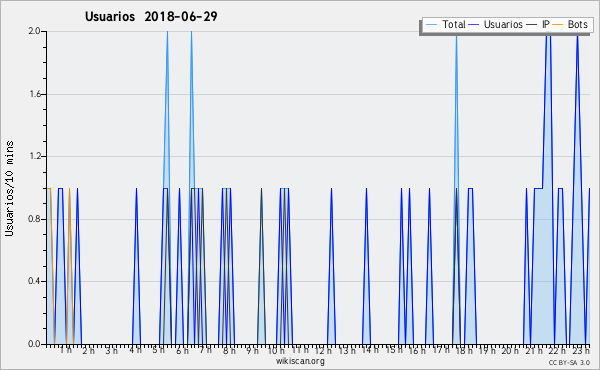Click the '8 h' x-axis label
This screenshot has width=600, height=370.
tap(229, 351)
